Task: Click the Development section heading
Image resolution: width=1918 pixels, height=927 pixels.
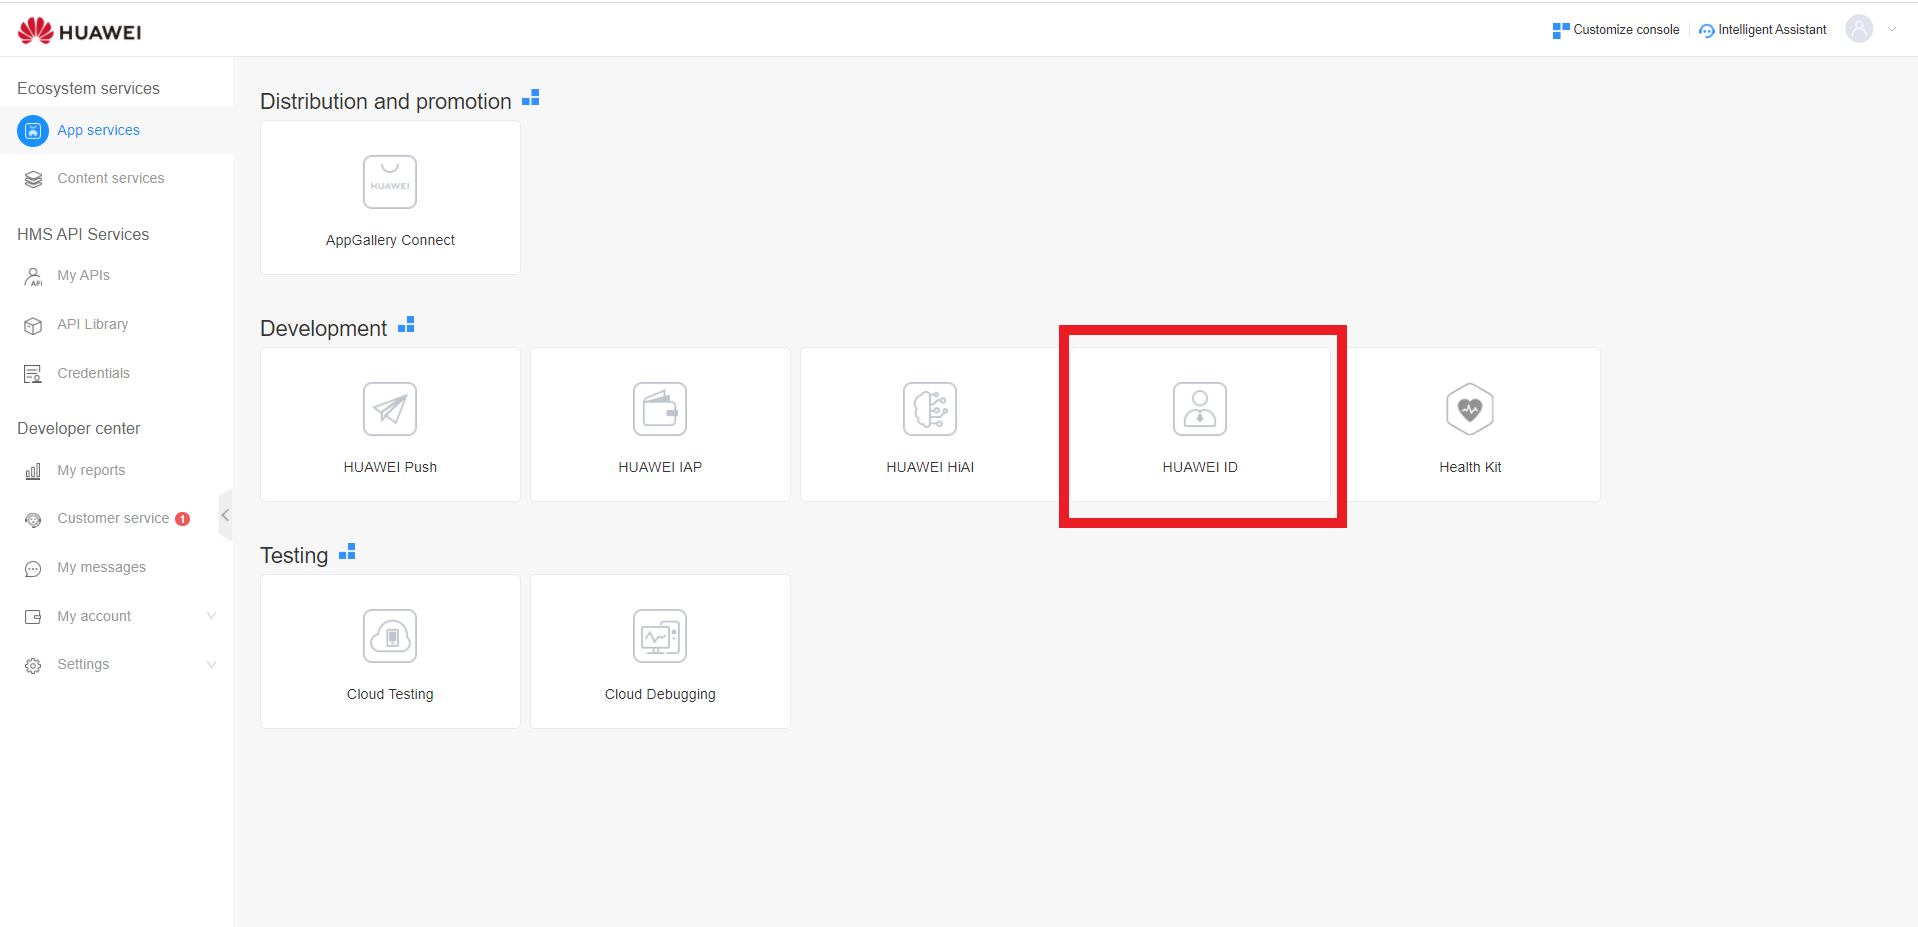Action: [323, 329]
